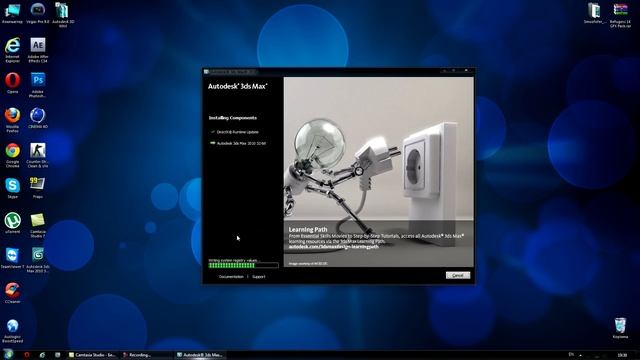
Task: Switch to Camtasia Studio taskbar button
Action: tap(93, 355)
